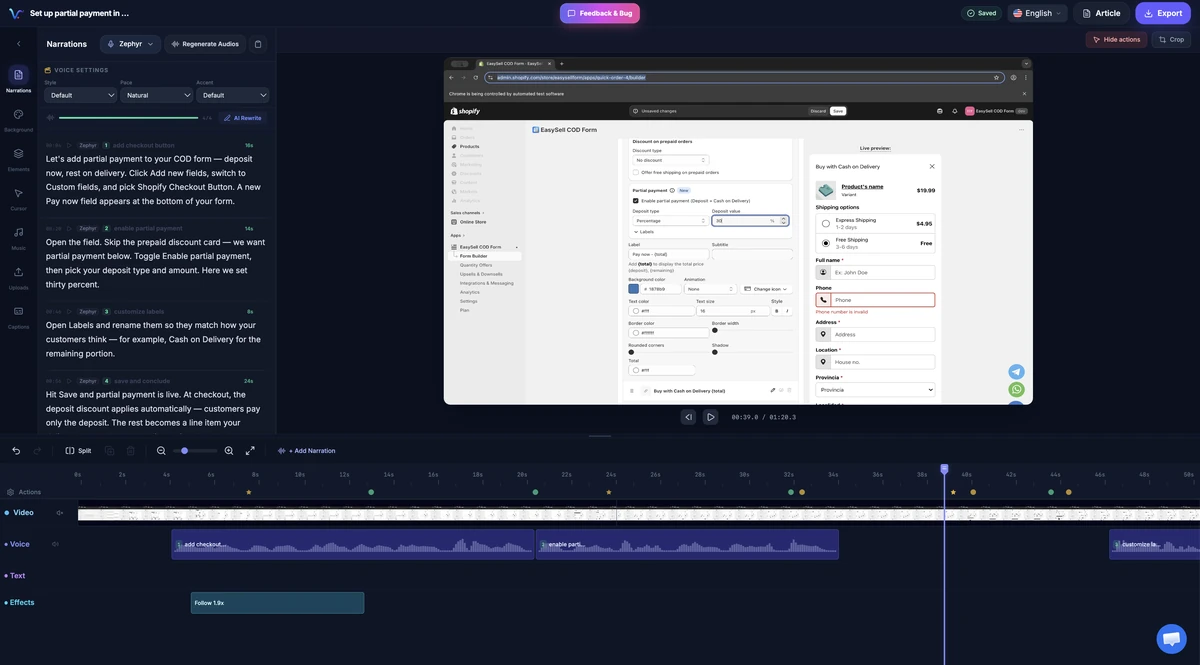Play the video preview
This screenshot has width=1200, height=665.
coord(711,417)
